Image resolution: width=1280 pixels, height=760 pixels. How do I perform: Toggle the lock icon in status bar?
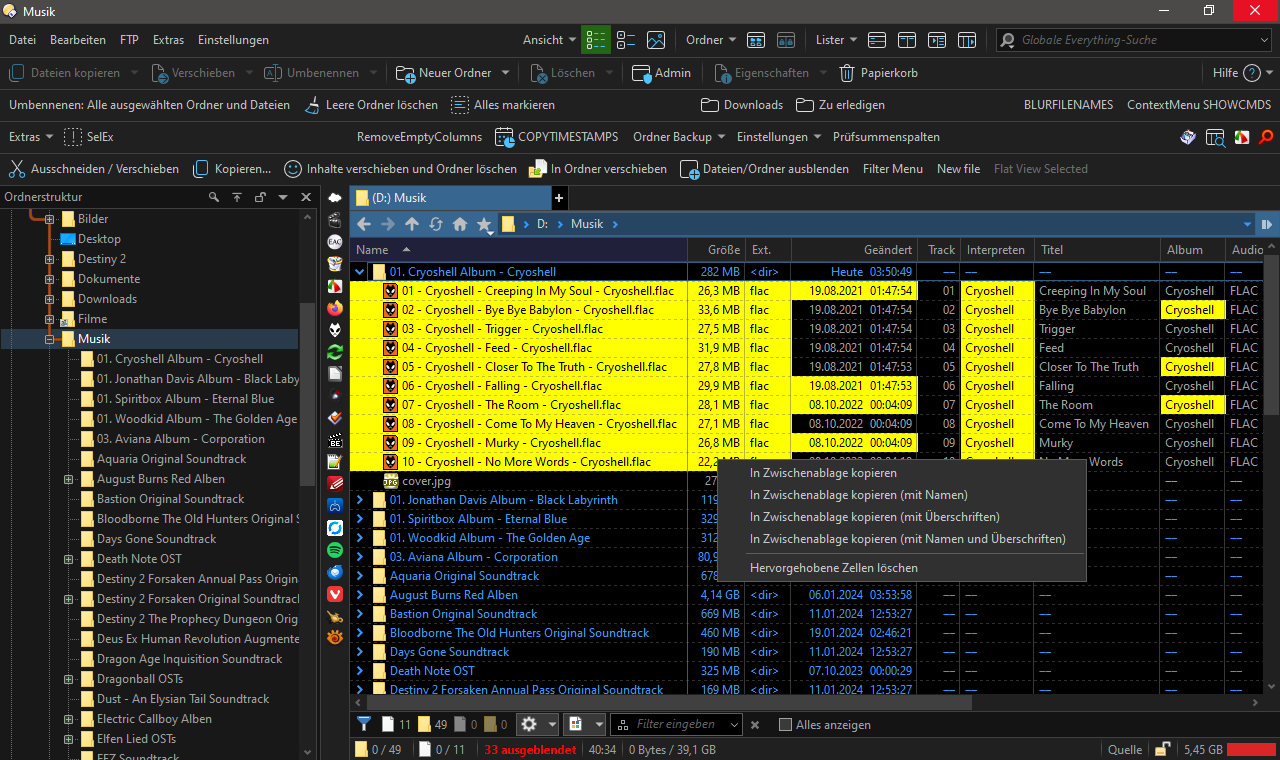coord(1163,749)
